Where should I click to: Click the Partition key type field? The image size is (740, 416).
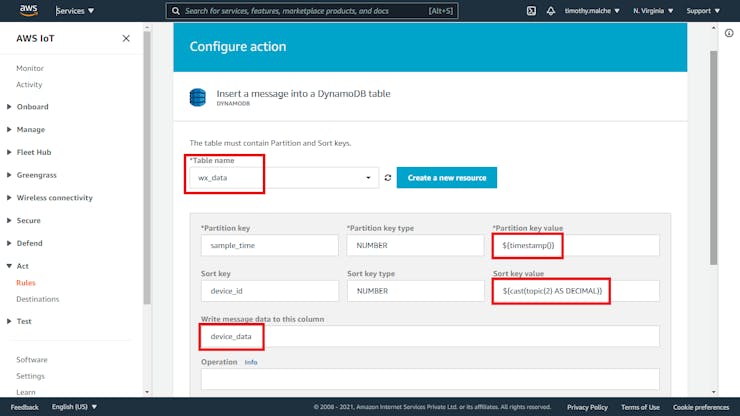click(x=415, y=246)
